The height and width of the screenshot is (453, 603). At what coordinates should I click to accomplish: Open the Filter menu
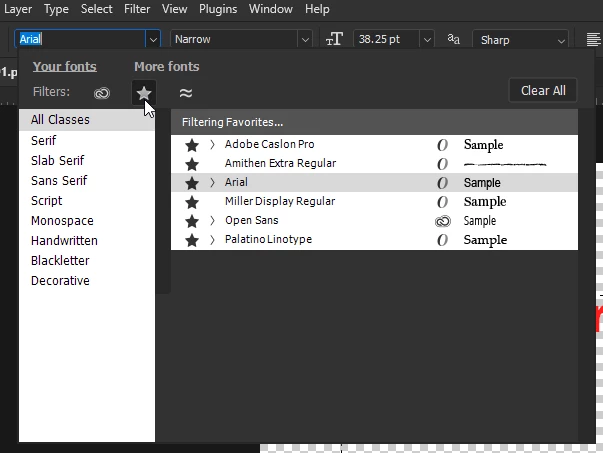click(137, 9)
